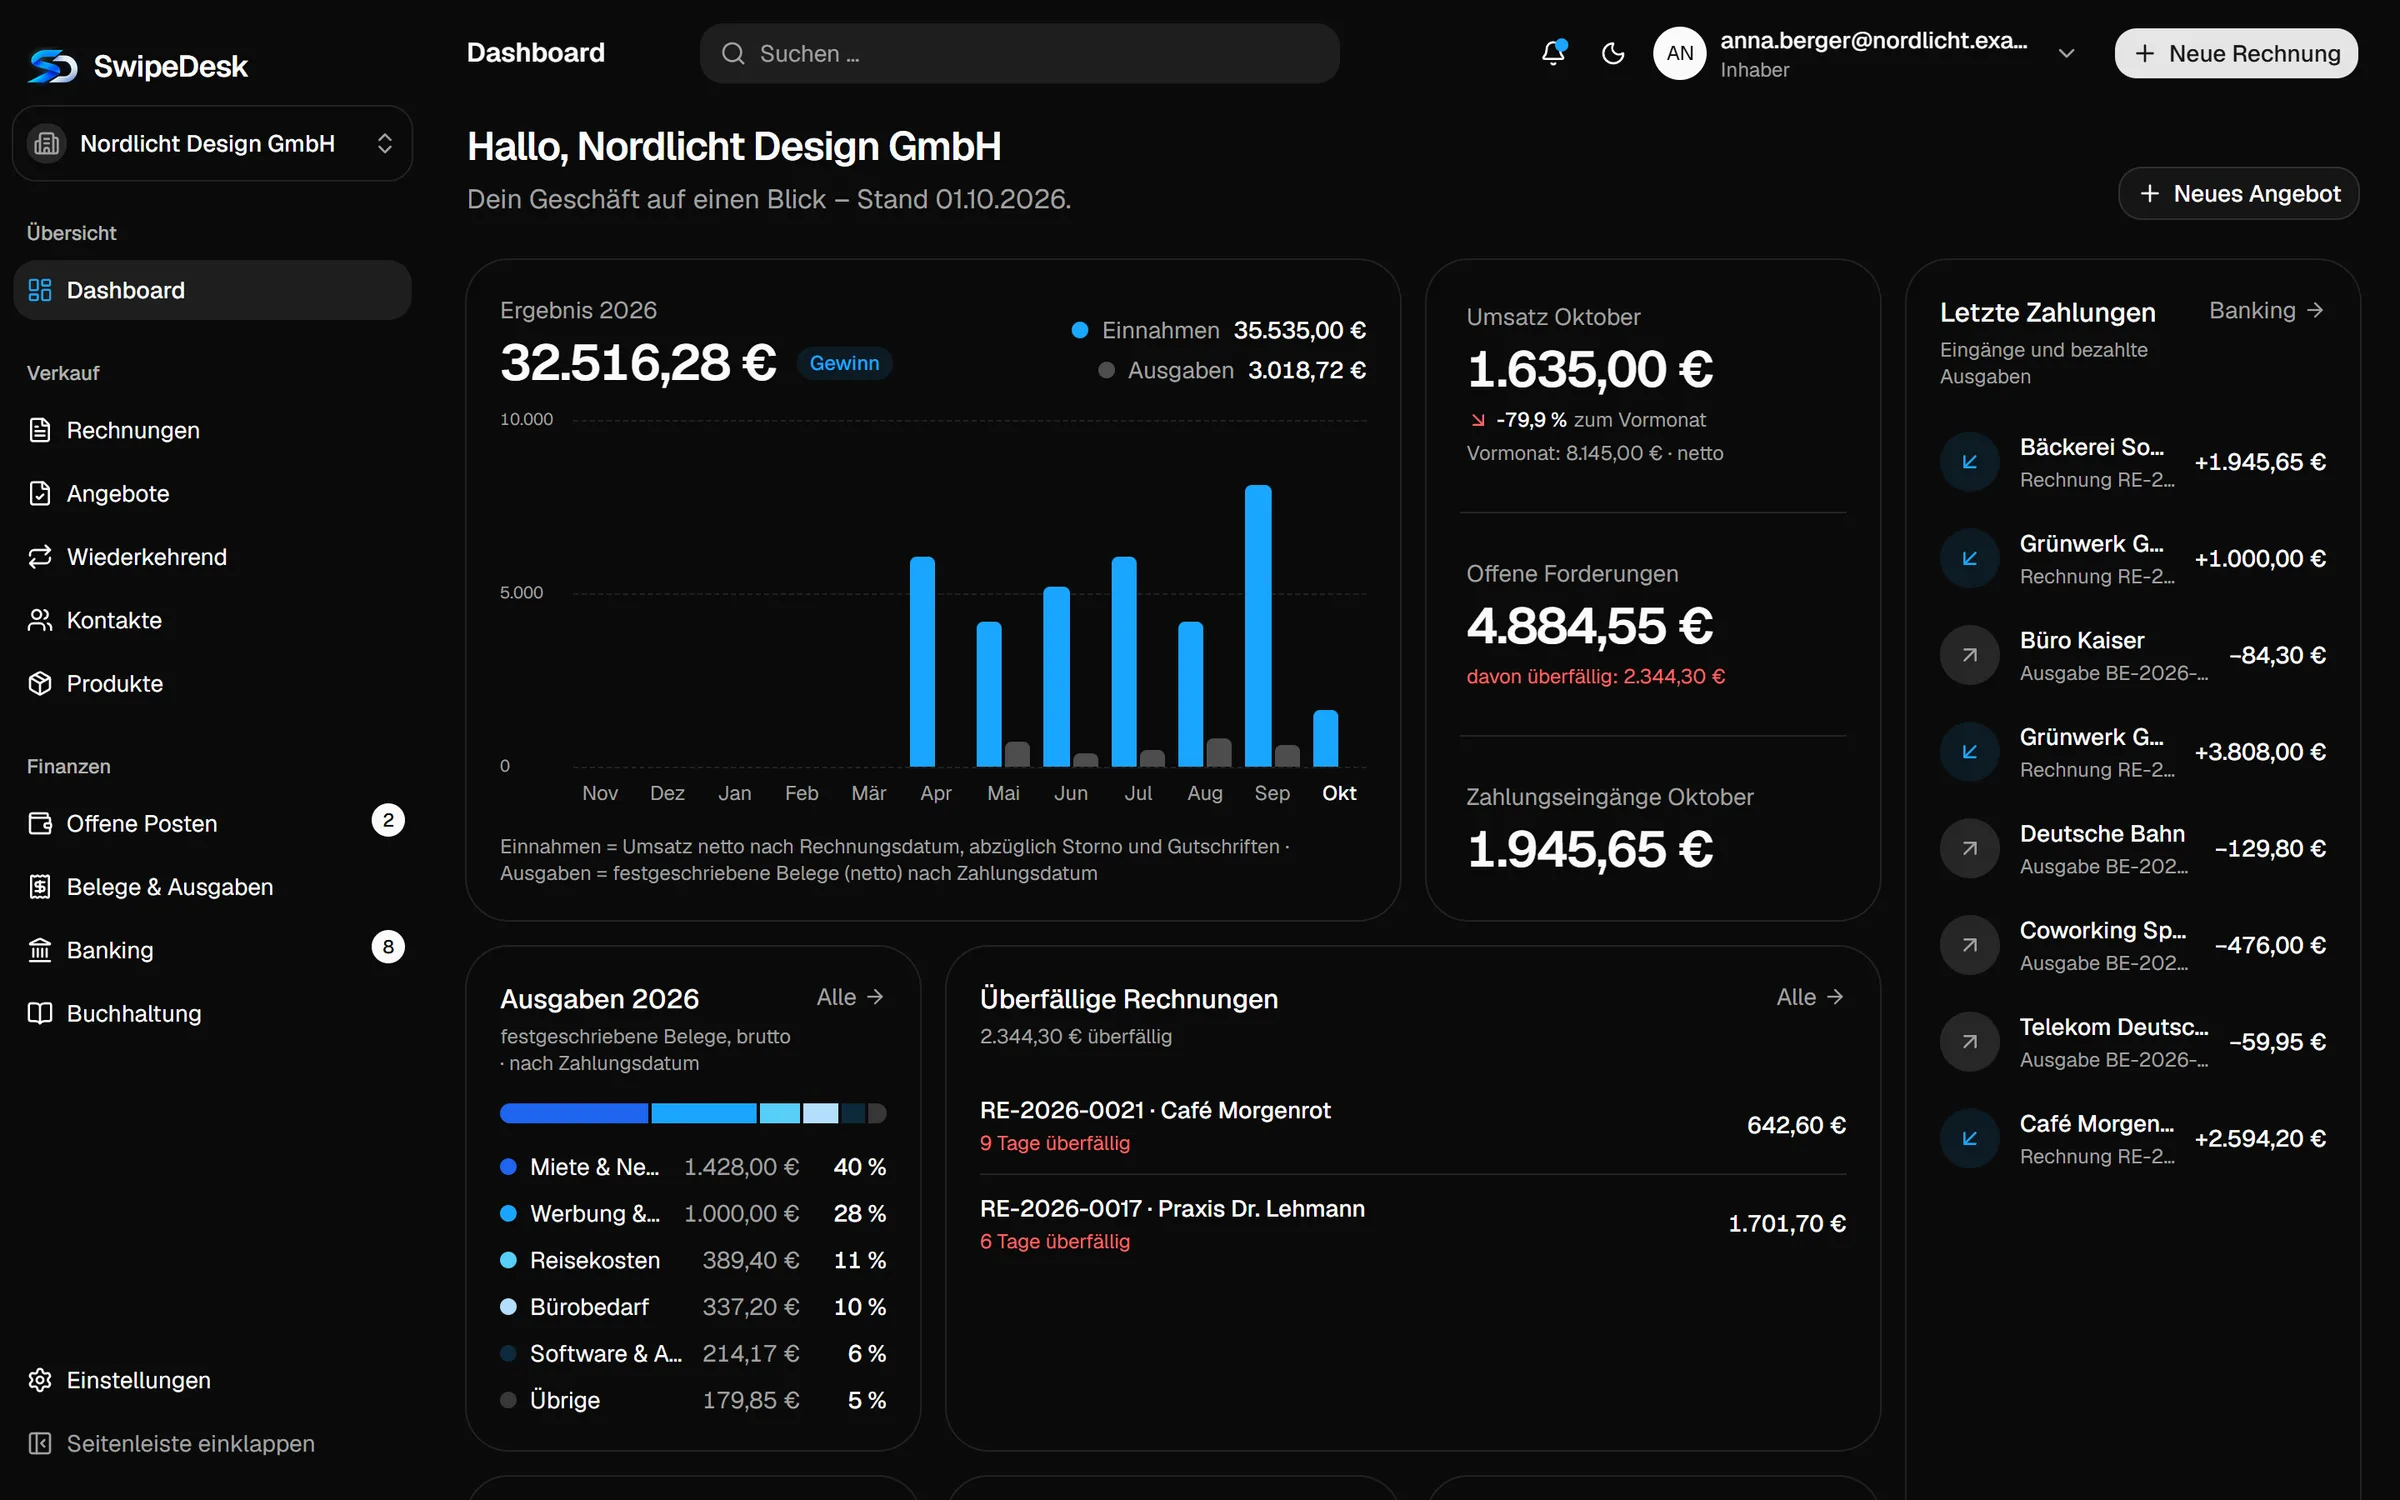
Task: Click the Gewinn badge
Action: click(x=844, y=363)
